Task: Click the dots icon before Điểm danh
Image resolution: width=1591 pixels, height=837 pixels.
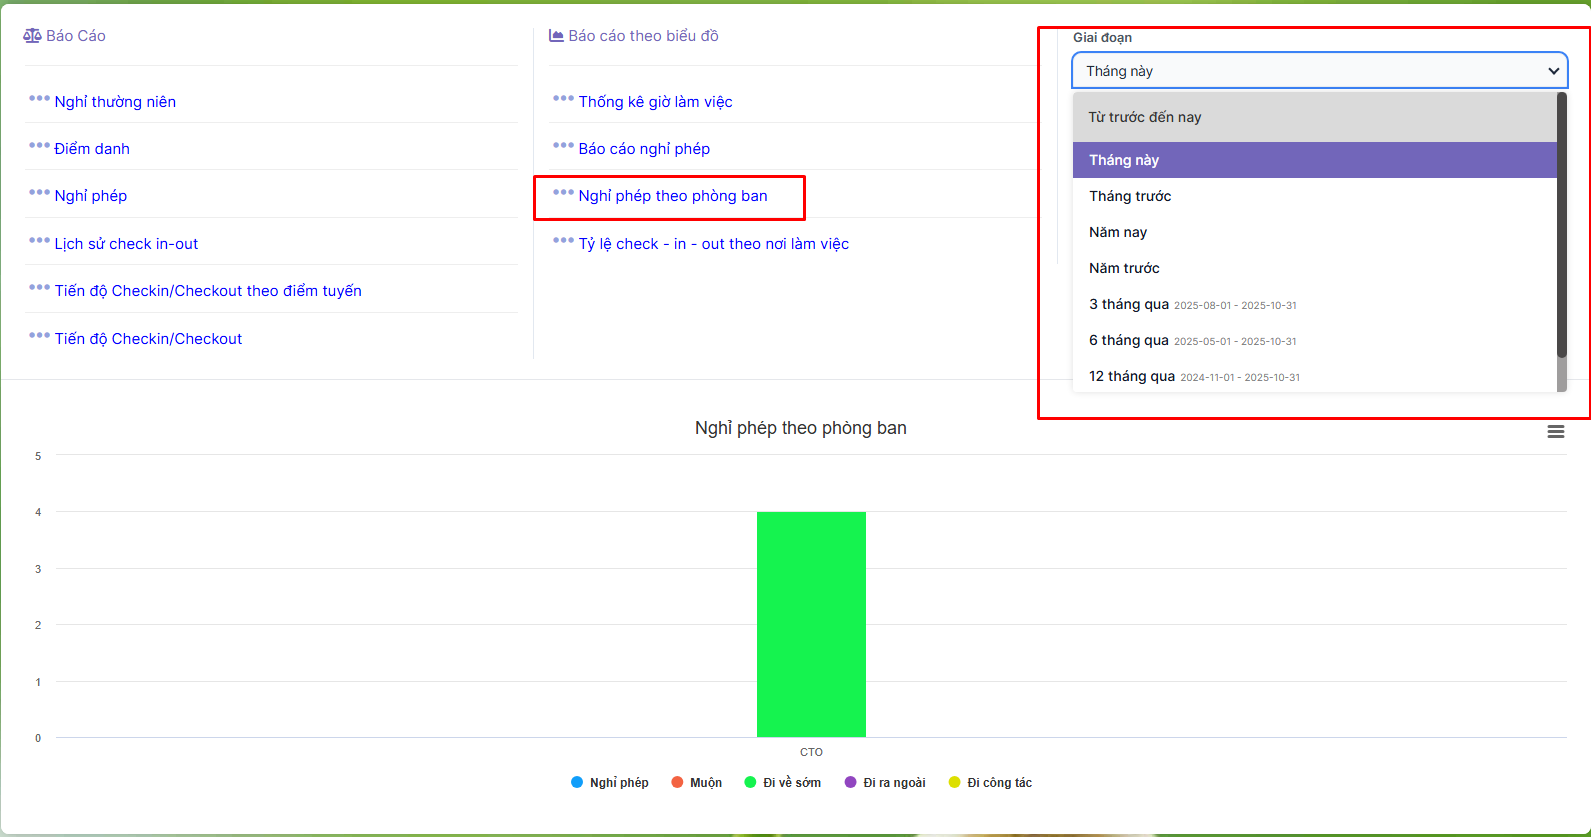Action: (x=39, y=146)
